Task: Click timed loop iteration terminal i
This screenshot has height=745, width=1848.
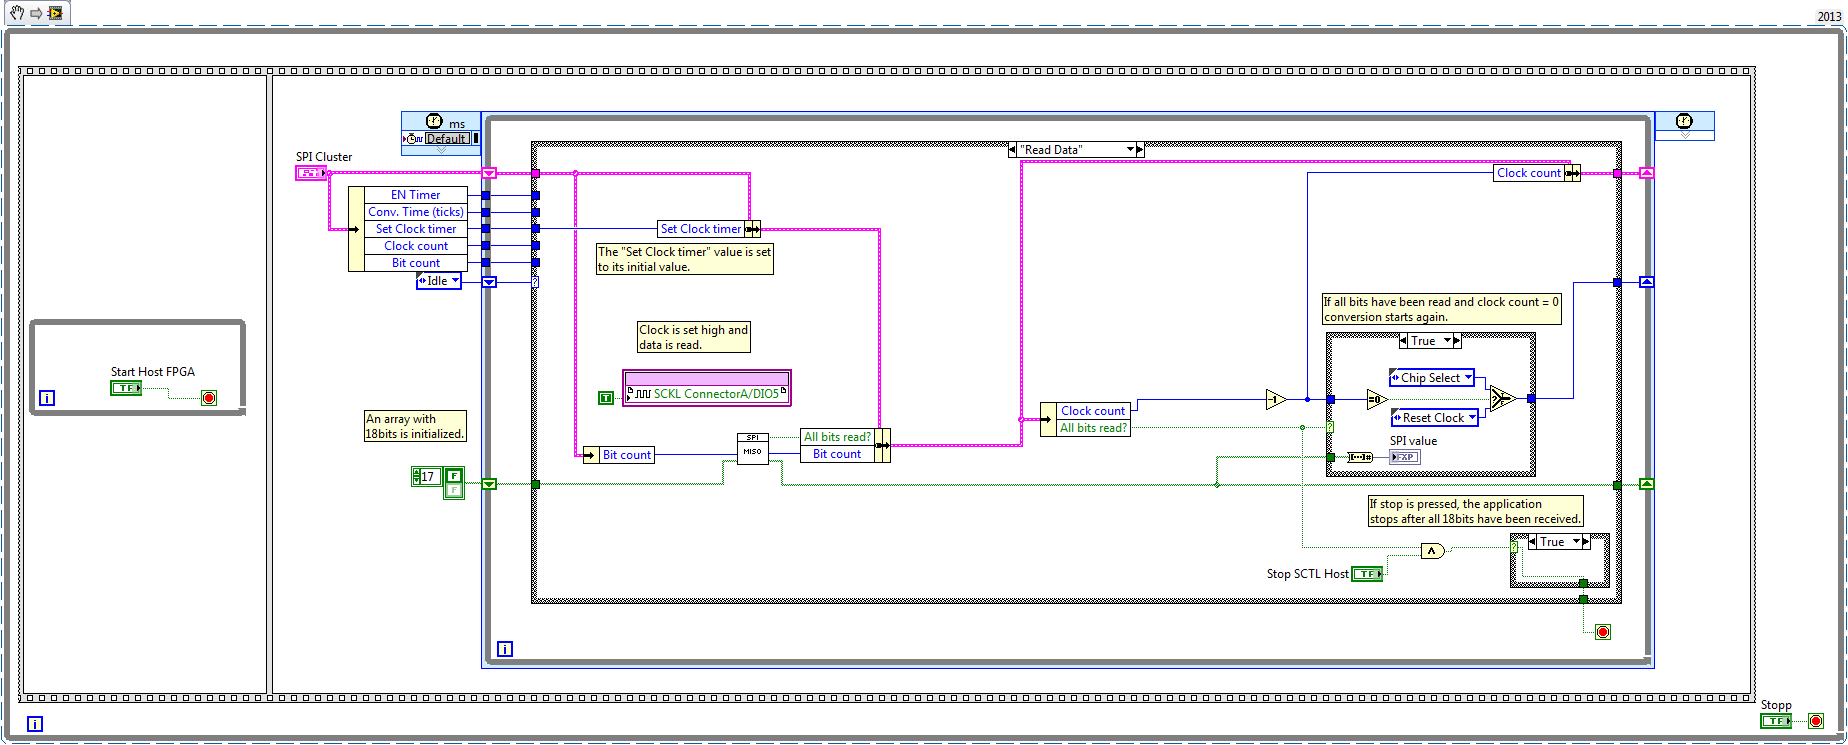Action: [x=505, y=649]
